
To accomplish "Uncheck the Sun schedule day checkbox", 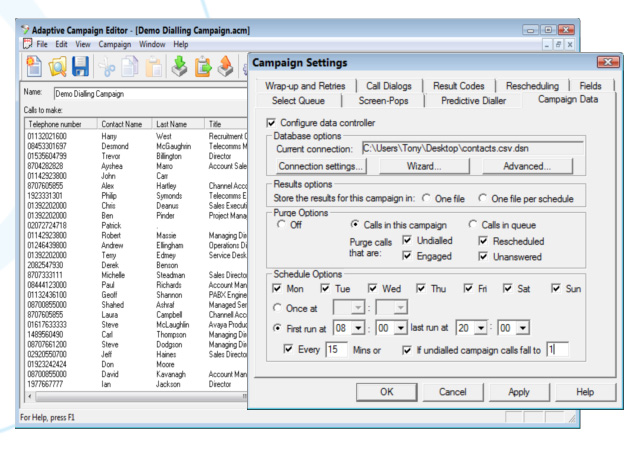I will point(558,289).
